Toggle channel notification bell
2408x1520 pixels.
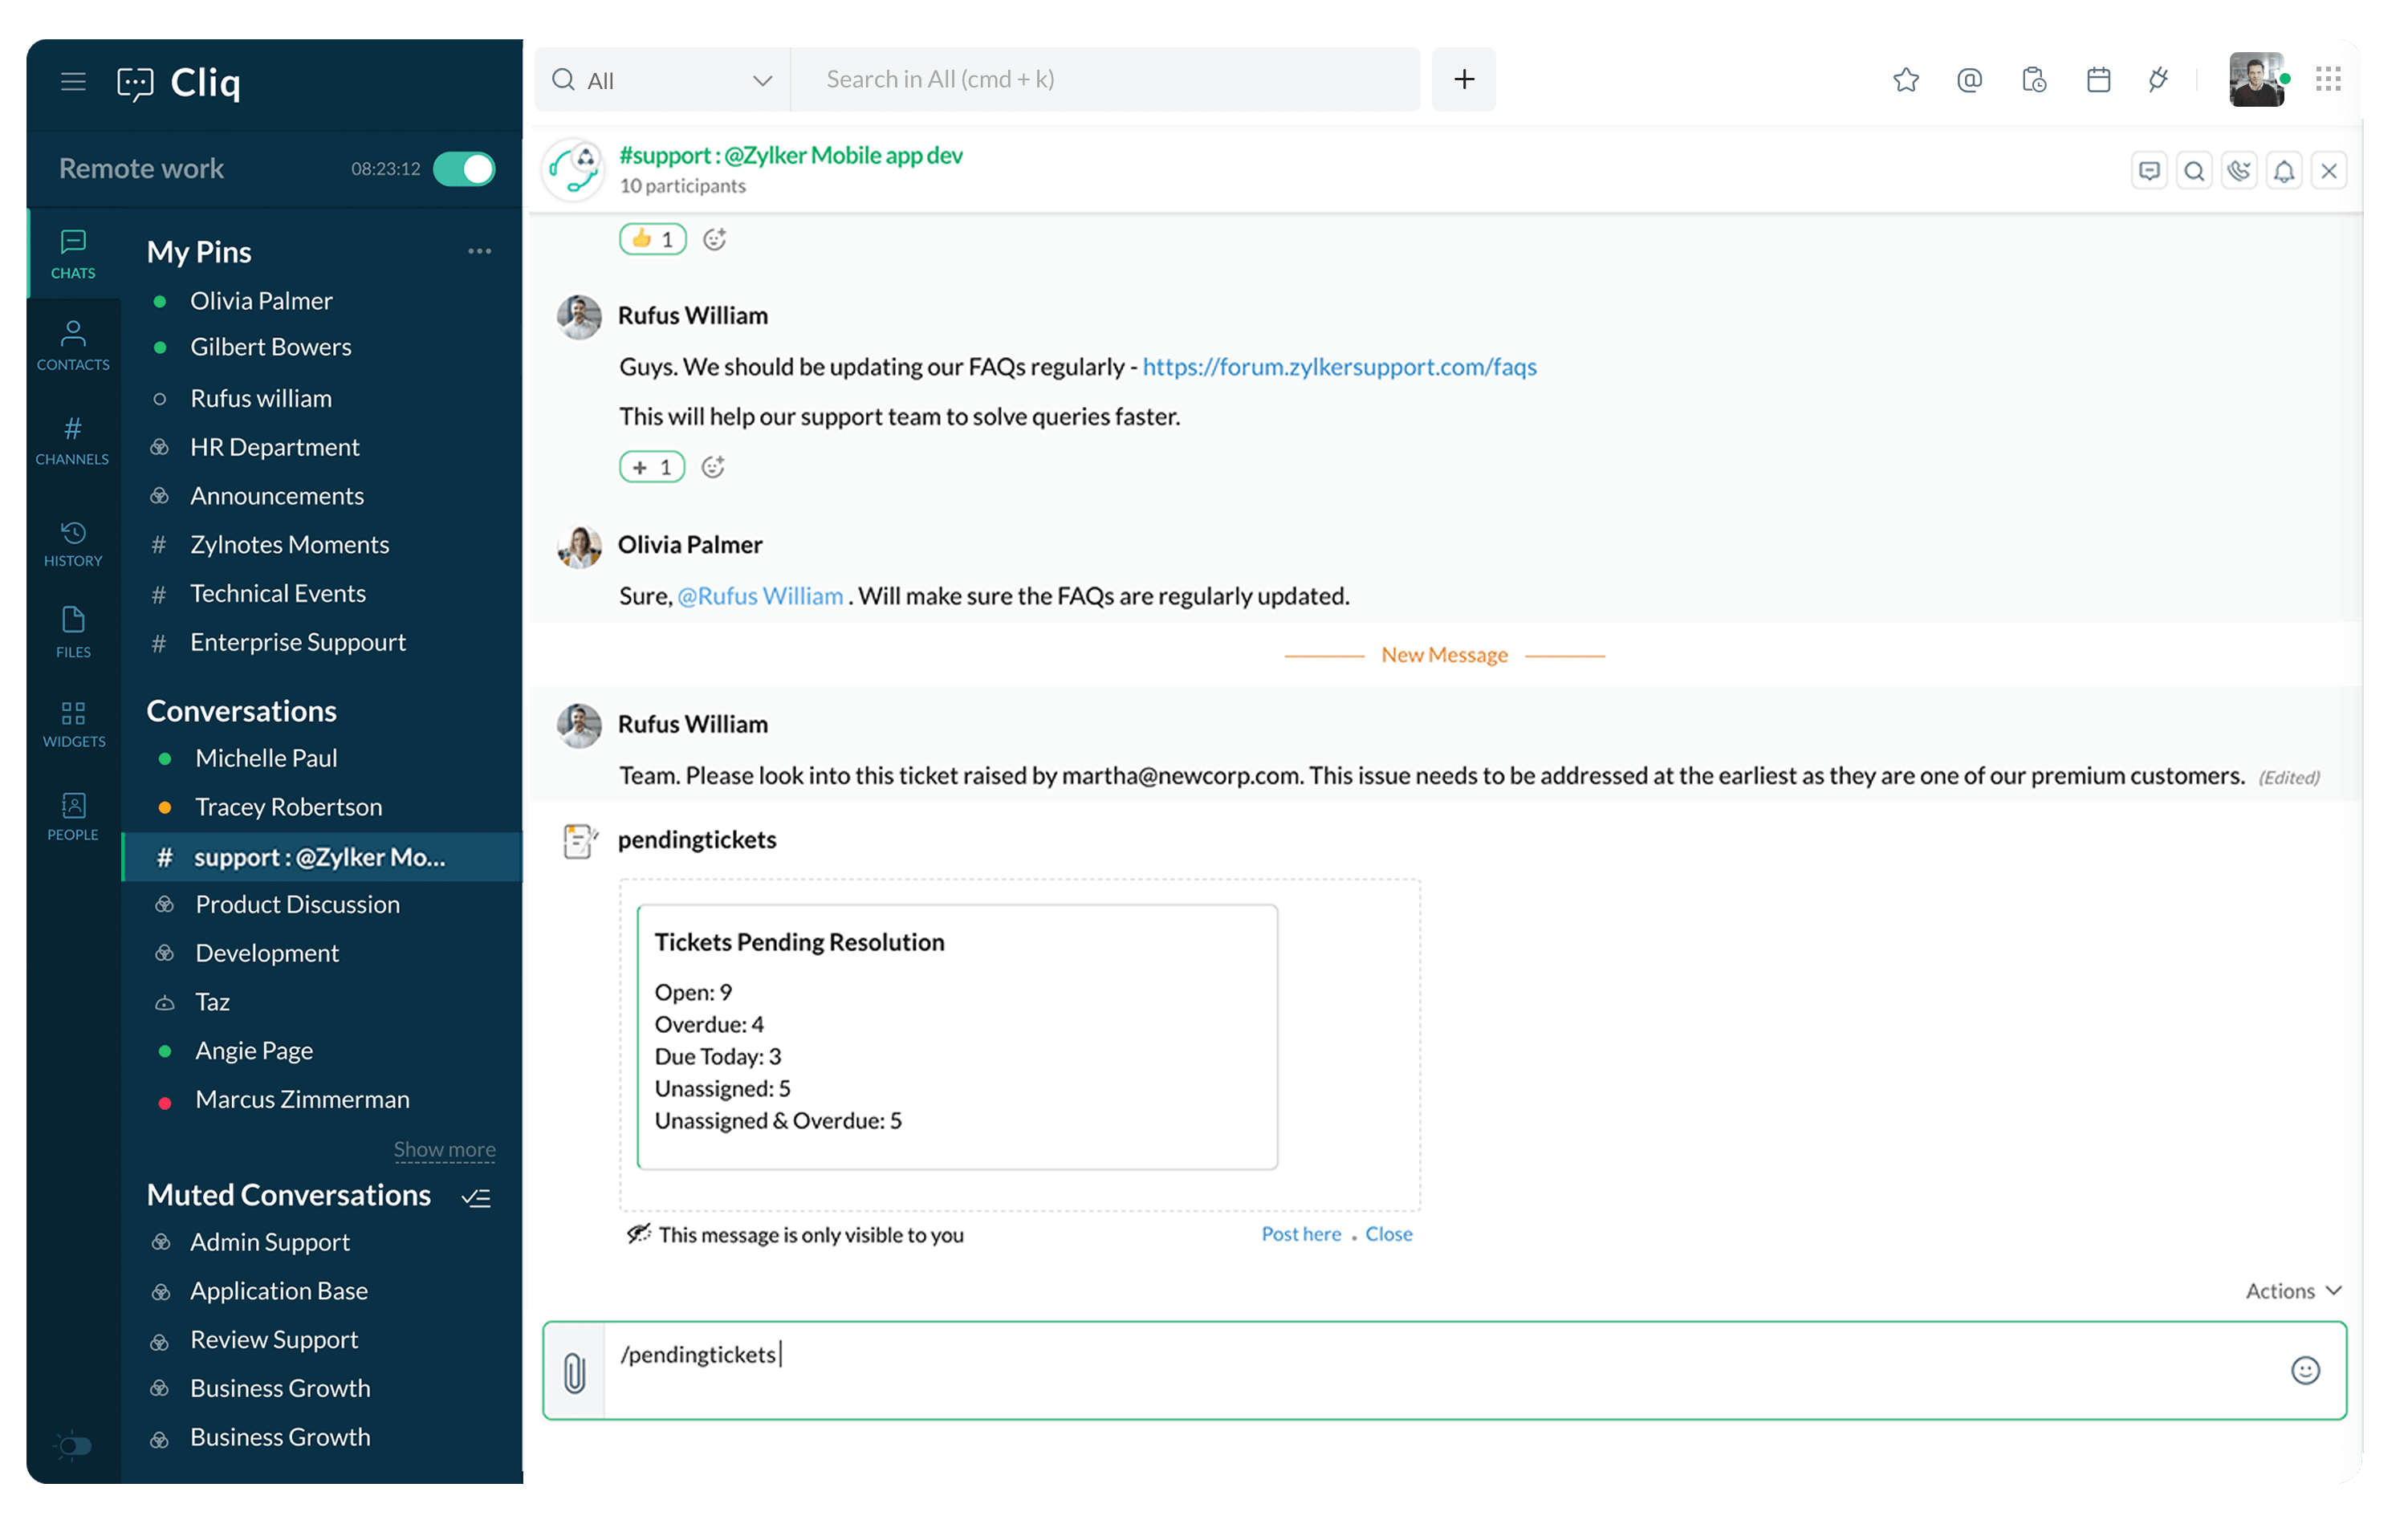coord(2284,171)
